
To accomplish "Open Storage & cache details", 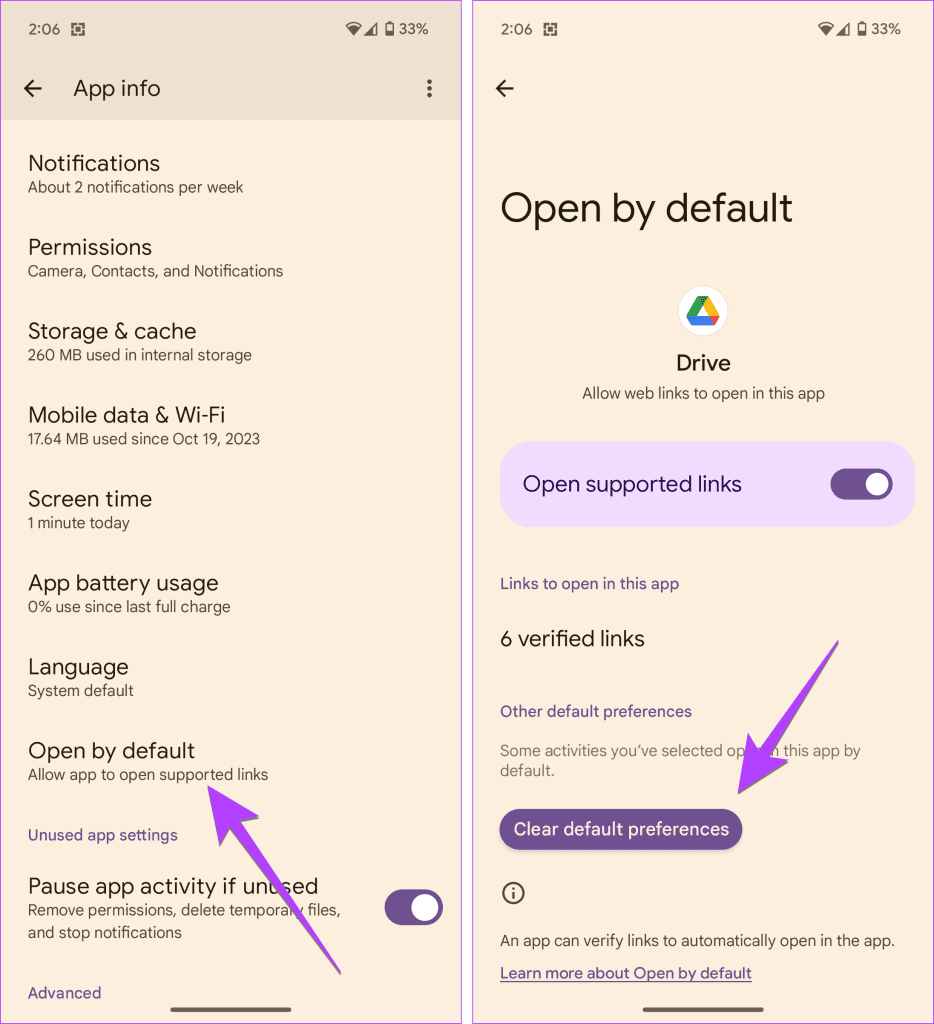I will point(231,342).
